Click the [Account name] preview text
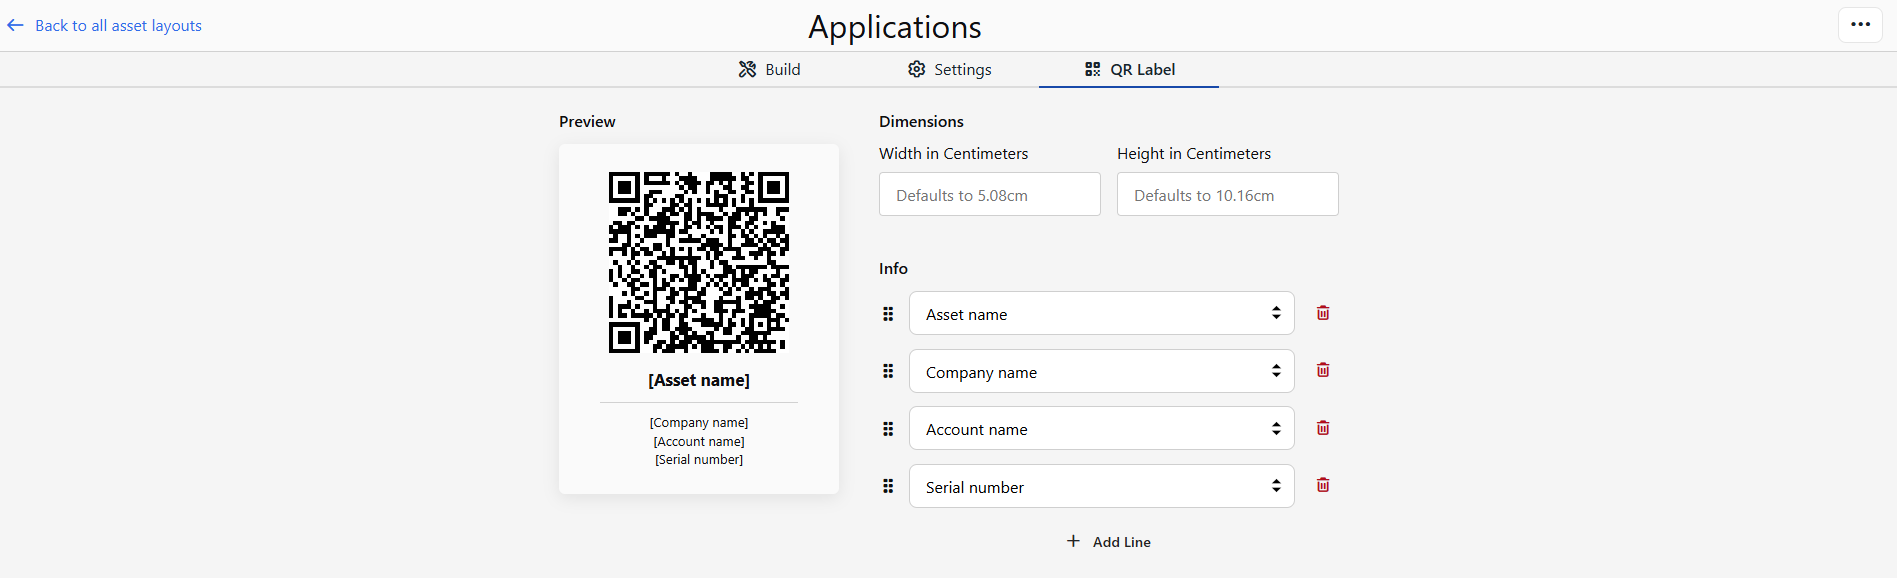 (x=699, y=441)
